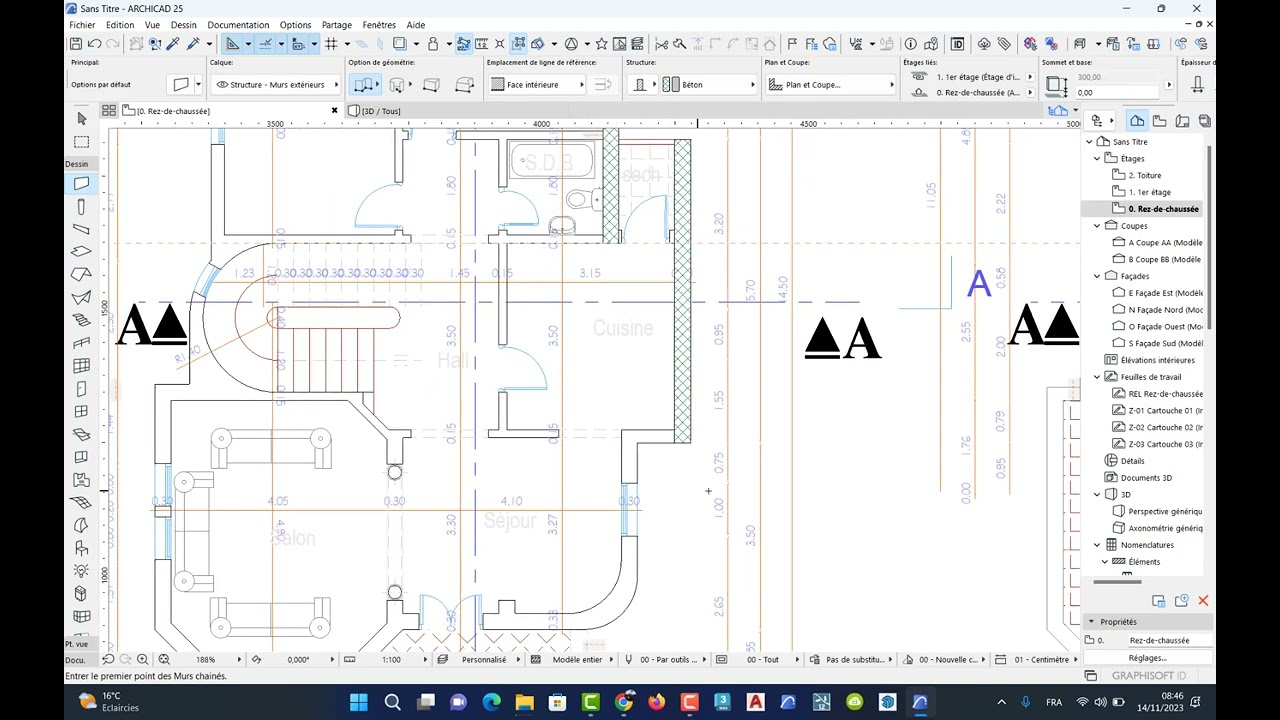
Task: Toggle Guide Lines button in toolbar
Action: point(233,44)
